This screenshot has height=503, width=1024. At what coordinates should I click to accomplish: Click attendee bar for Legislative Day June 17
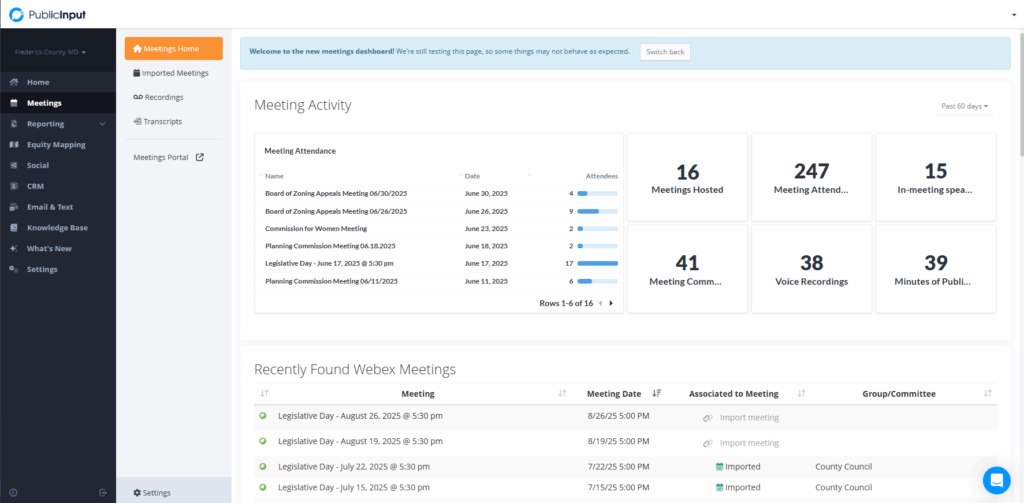pos(597,264)
